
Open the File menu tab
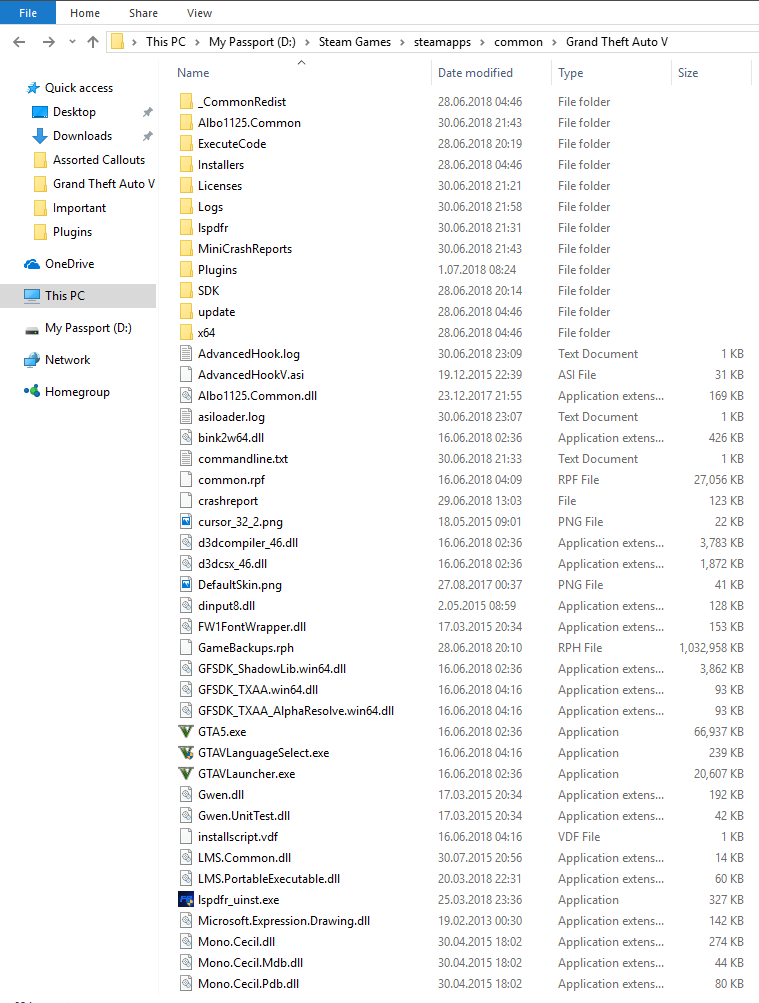(x=28, y=13)
